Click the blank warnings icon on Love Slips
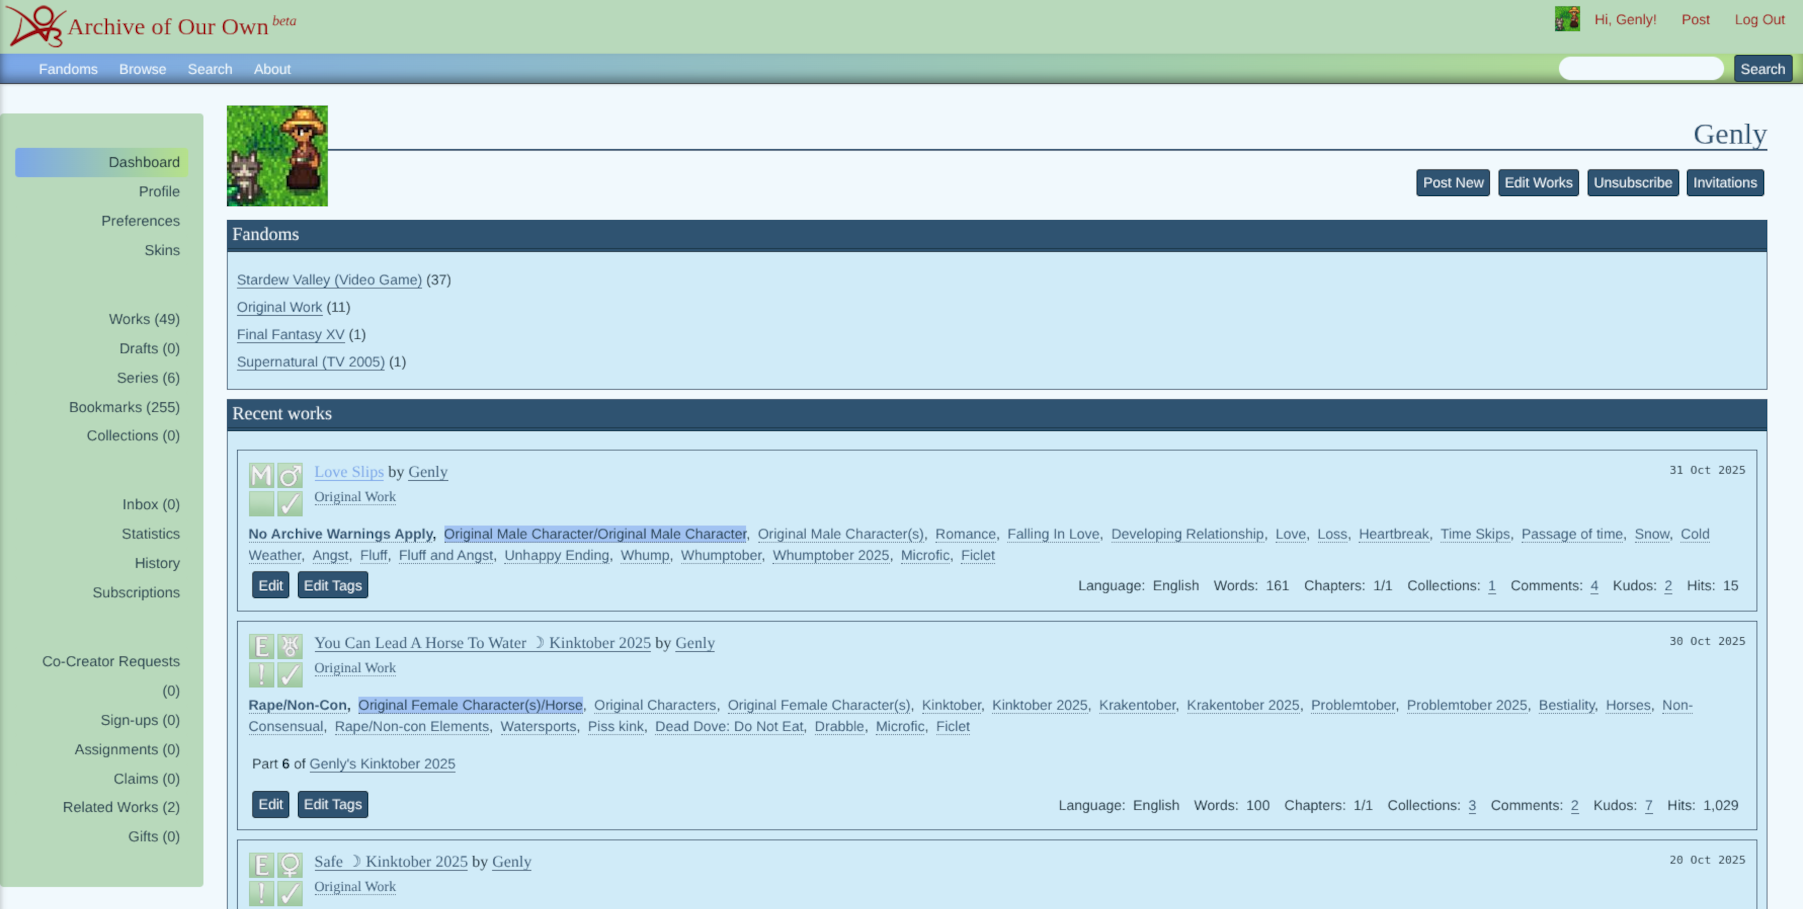Image resolution: width=1803 pixels, height=909 pixels. [261, 504]
